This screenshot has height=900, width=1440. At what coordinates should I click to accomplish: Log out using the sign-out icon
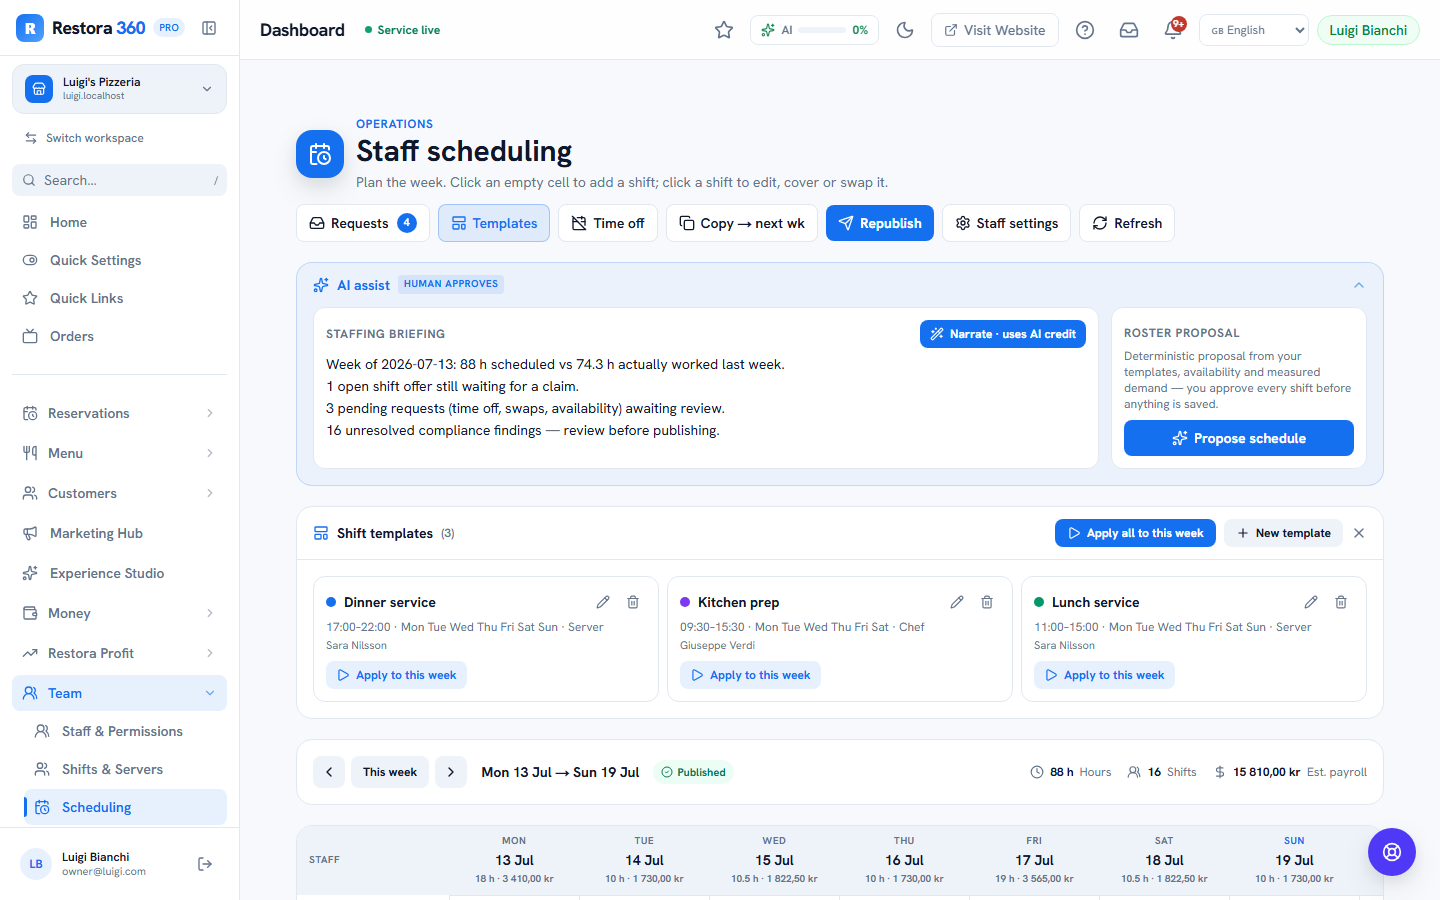pyautogui.click(x=205, y=864)
